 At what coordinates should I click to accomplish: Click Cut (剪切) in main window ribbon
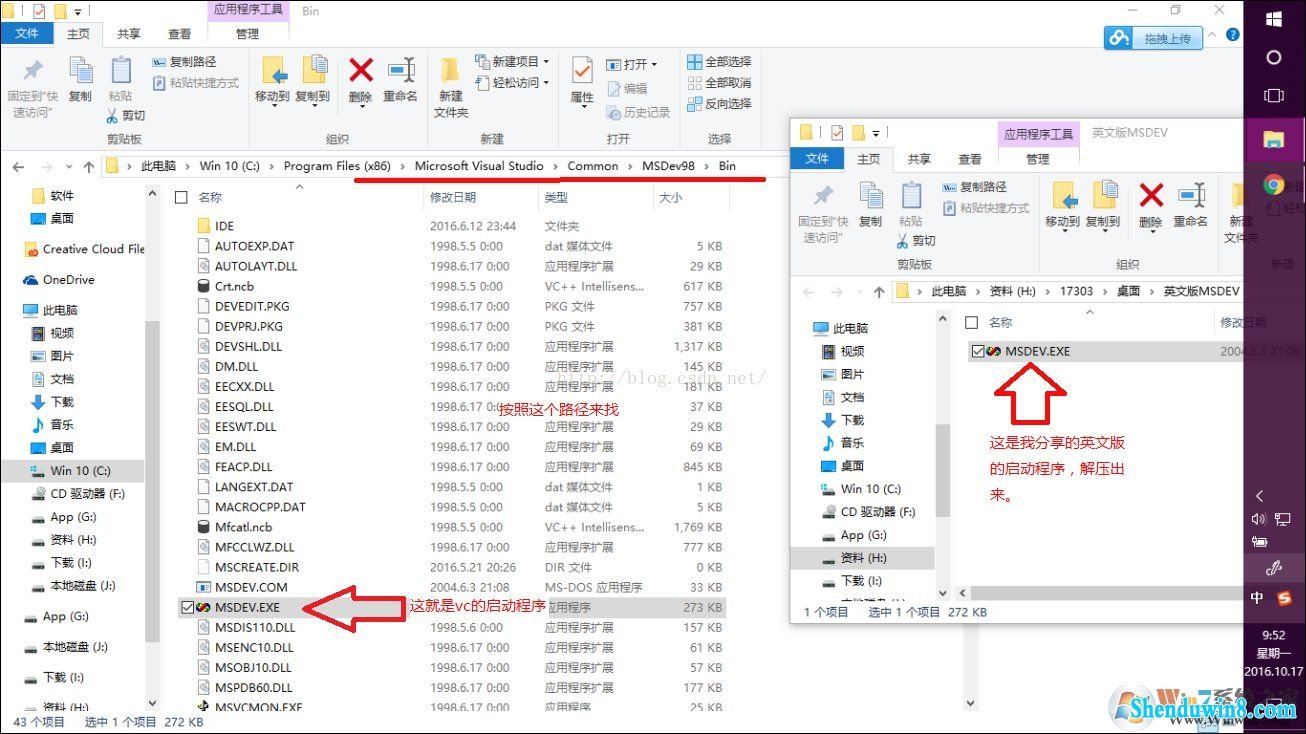click(x=127, y=116)
